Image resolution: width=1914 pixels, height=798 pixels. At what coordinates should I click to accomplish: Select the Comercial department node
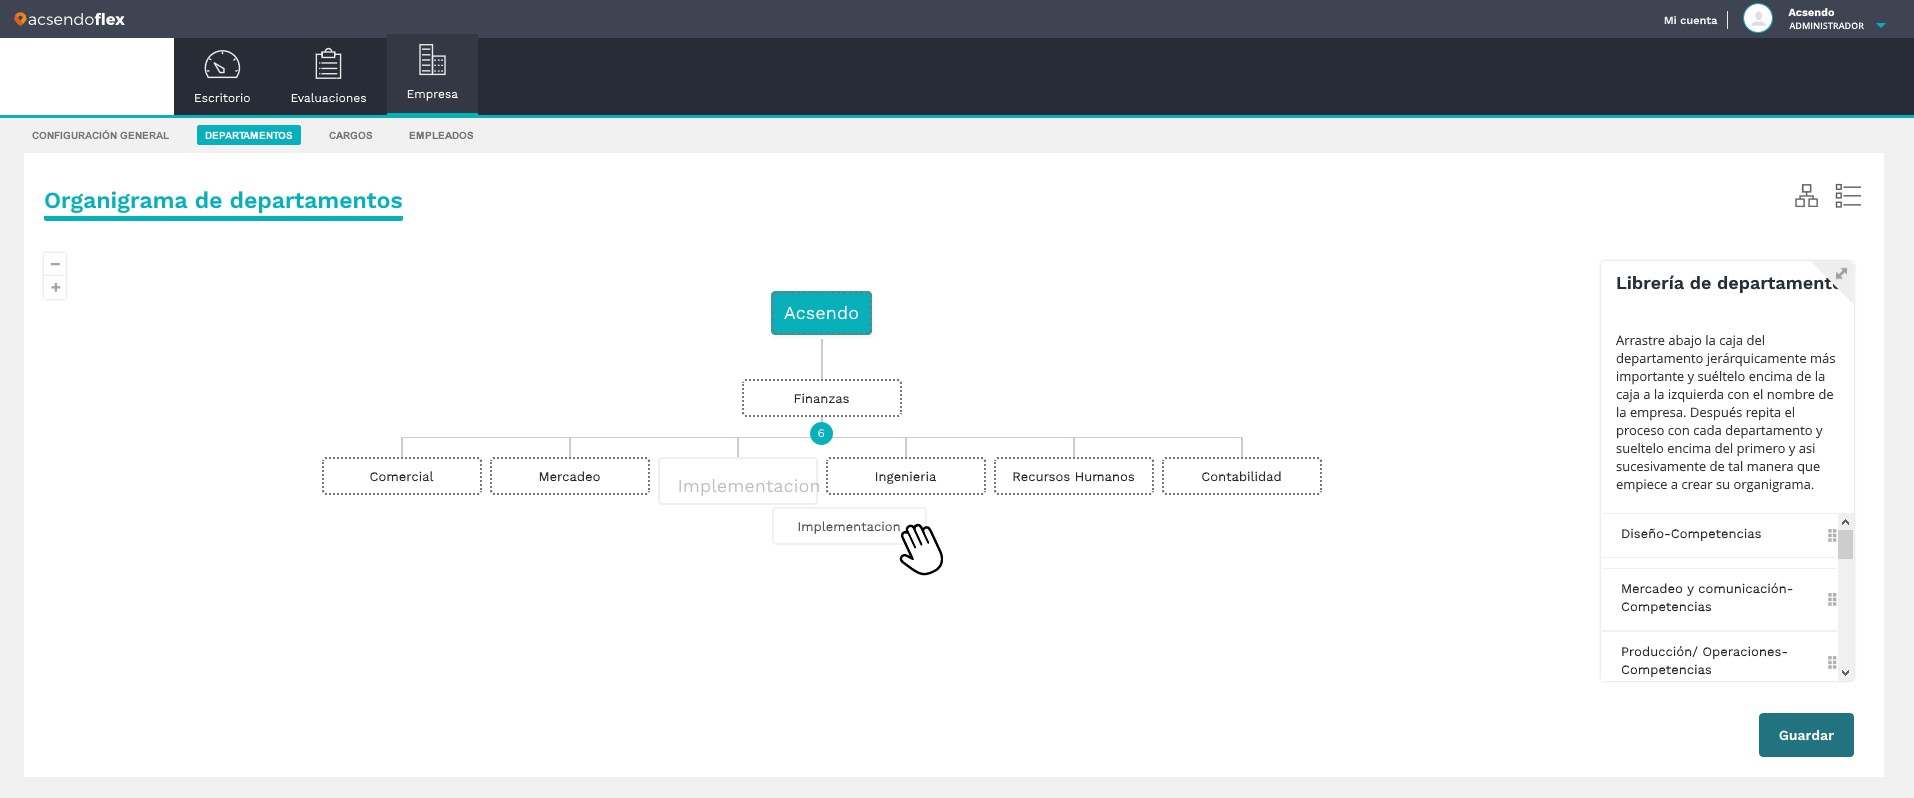tap(401, 476)
